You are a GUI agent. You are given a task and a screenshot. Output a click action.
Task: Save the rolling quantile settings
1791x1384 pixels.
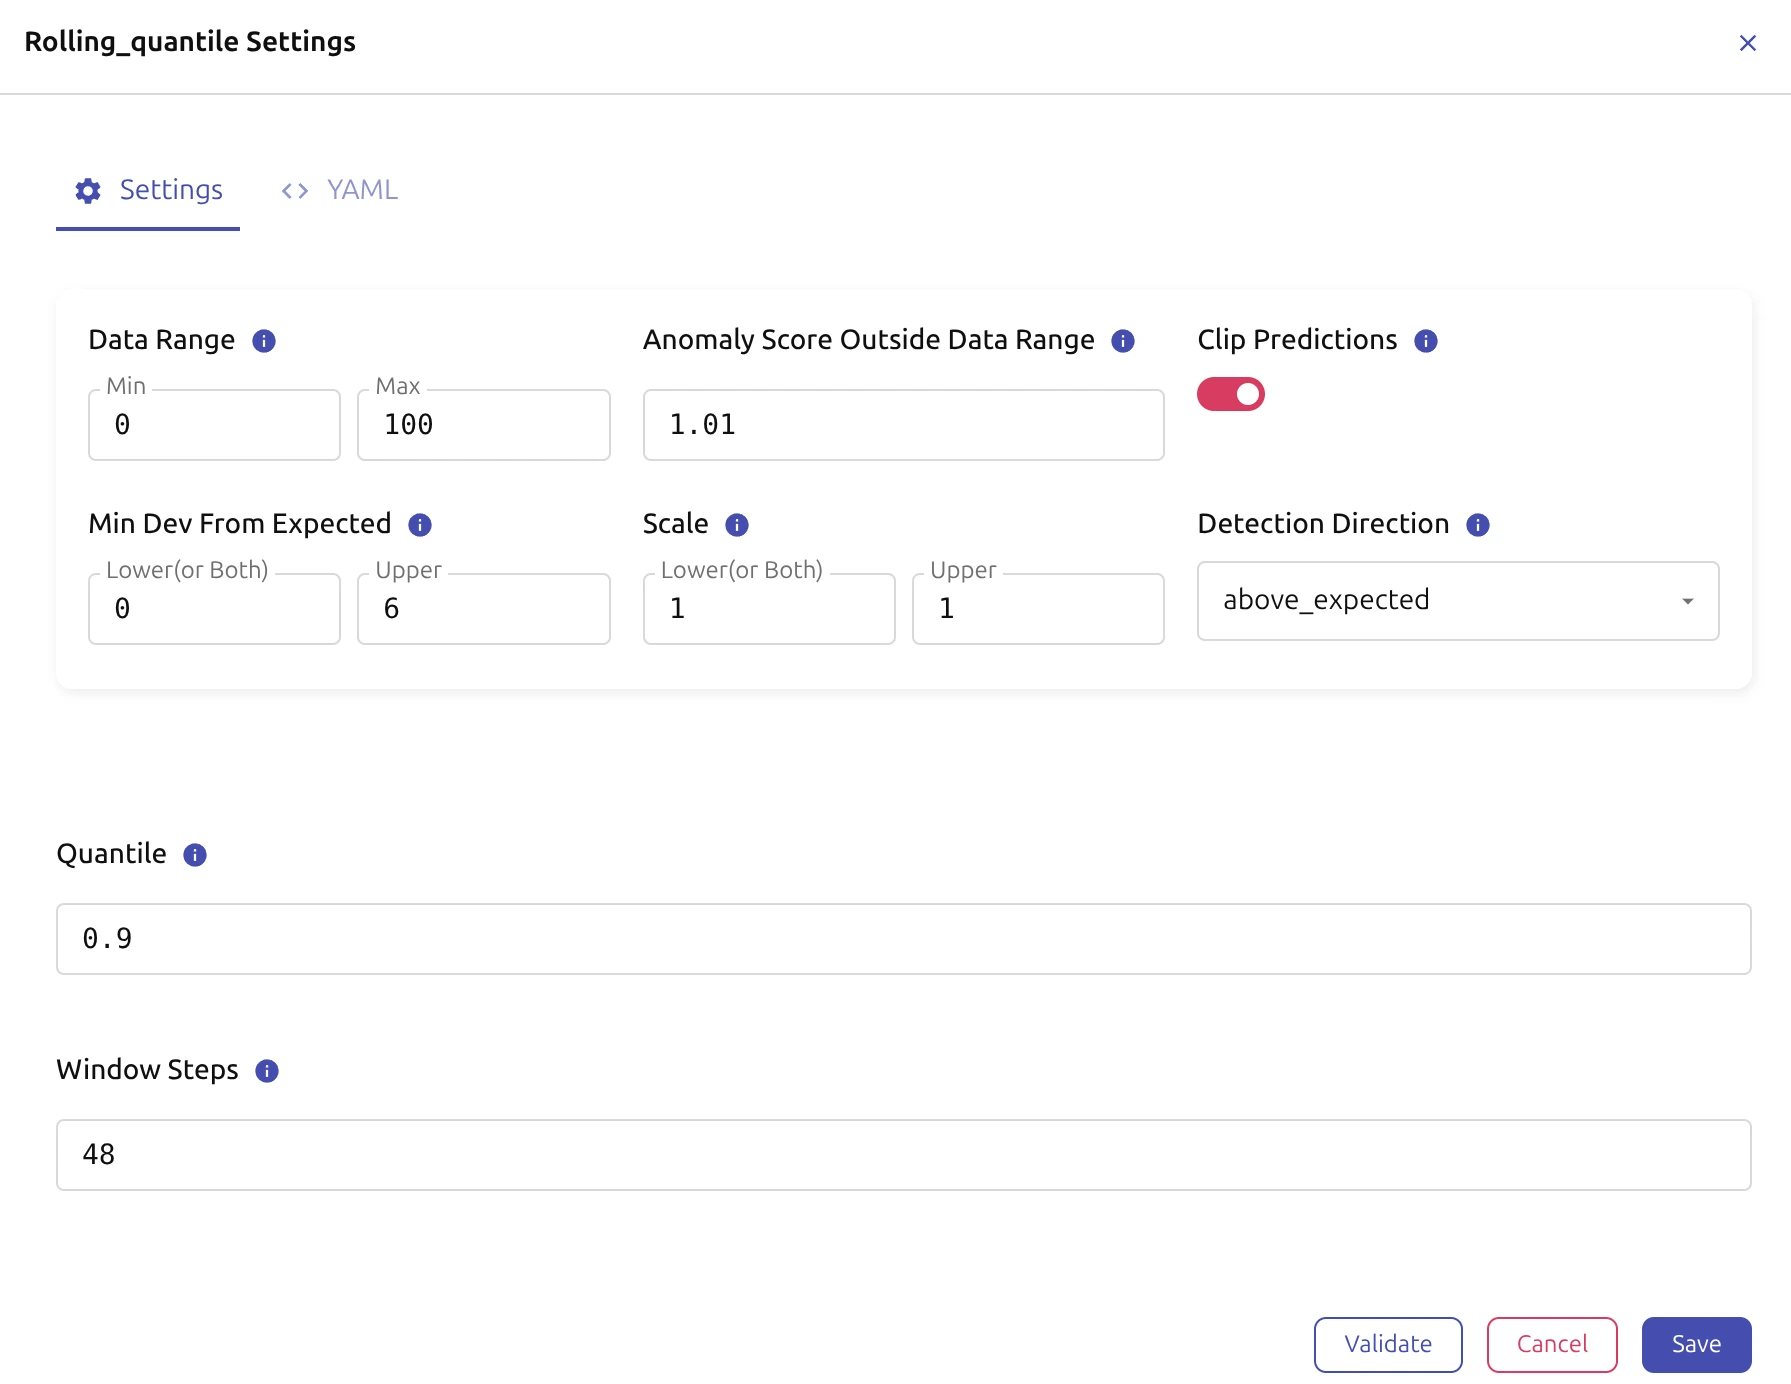(1696, 1344)
